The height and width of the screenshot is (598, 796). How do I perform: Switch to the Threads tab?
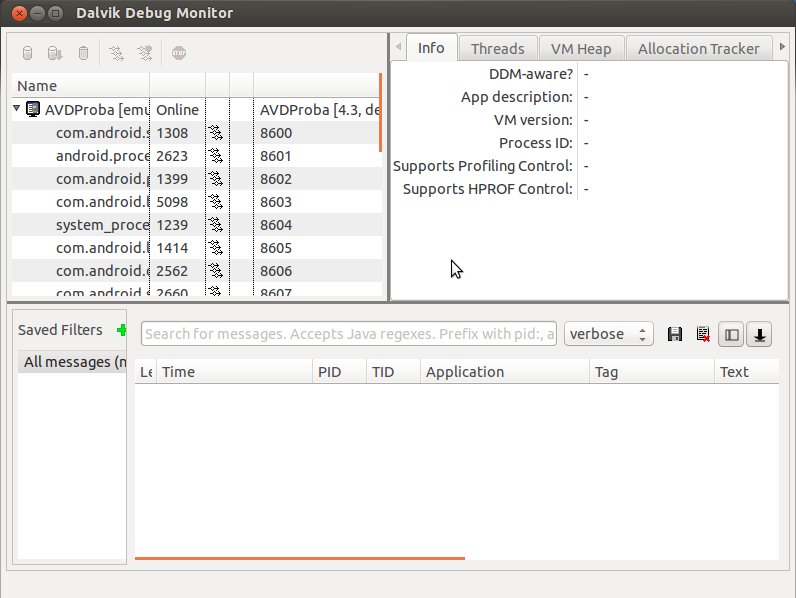tap(498, 49)
